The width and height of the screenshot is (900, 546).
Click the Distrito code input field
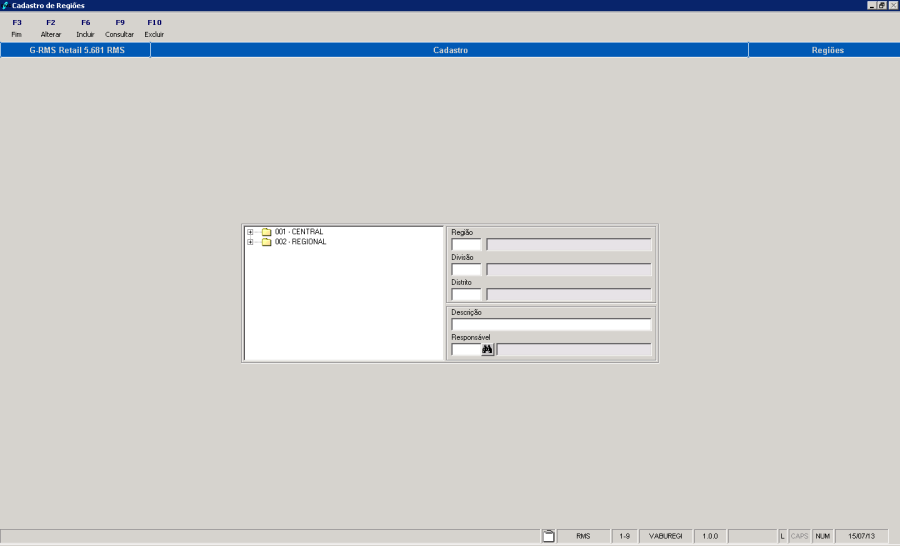466,295
